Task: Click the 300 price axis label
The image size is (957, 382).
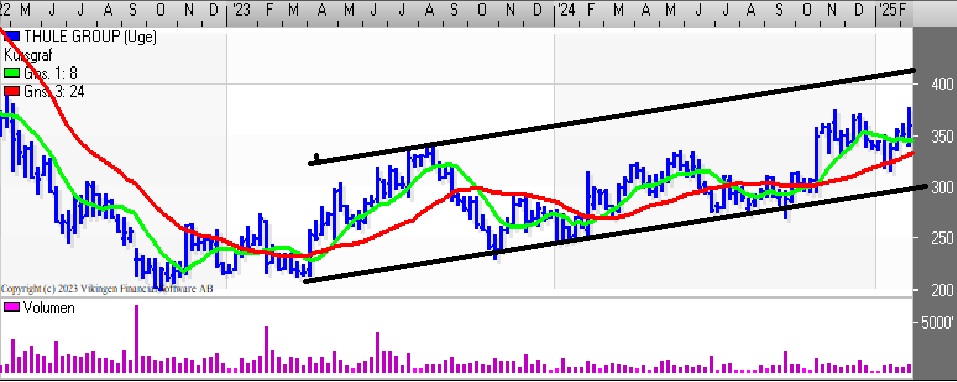Action: (x=942, y=187)
